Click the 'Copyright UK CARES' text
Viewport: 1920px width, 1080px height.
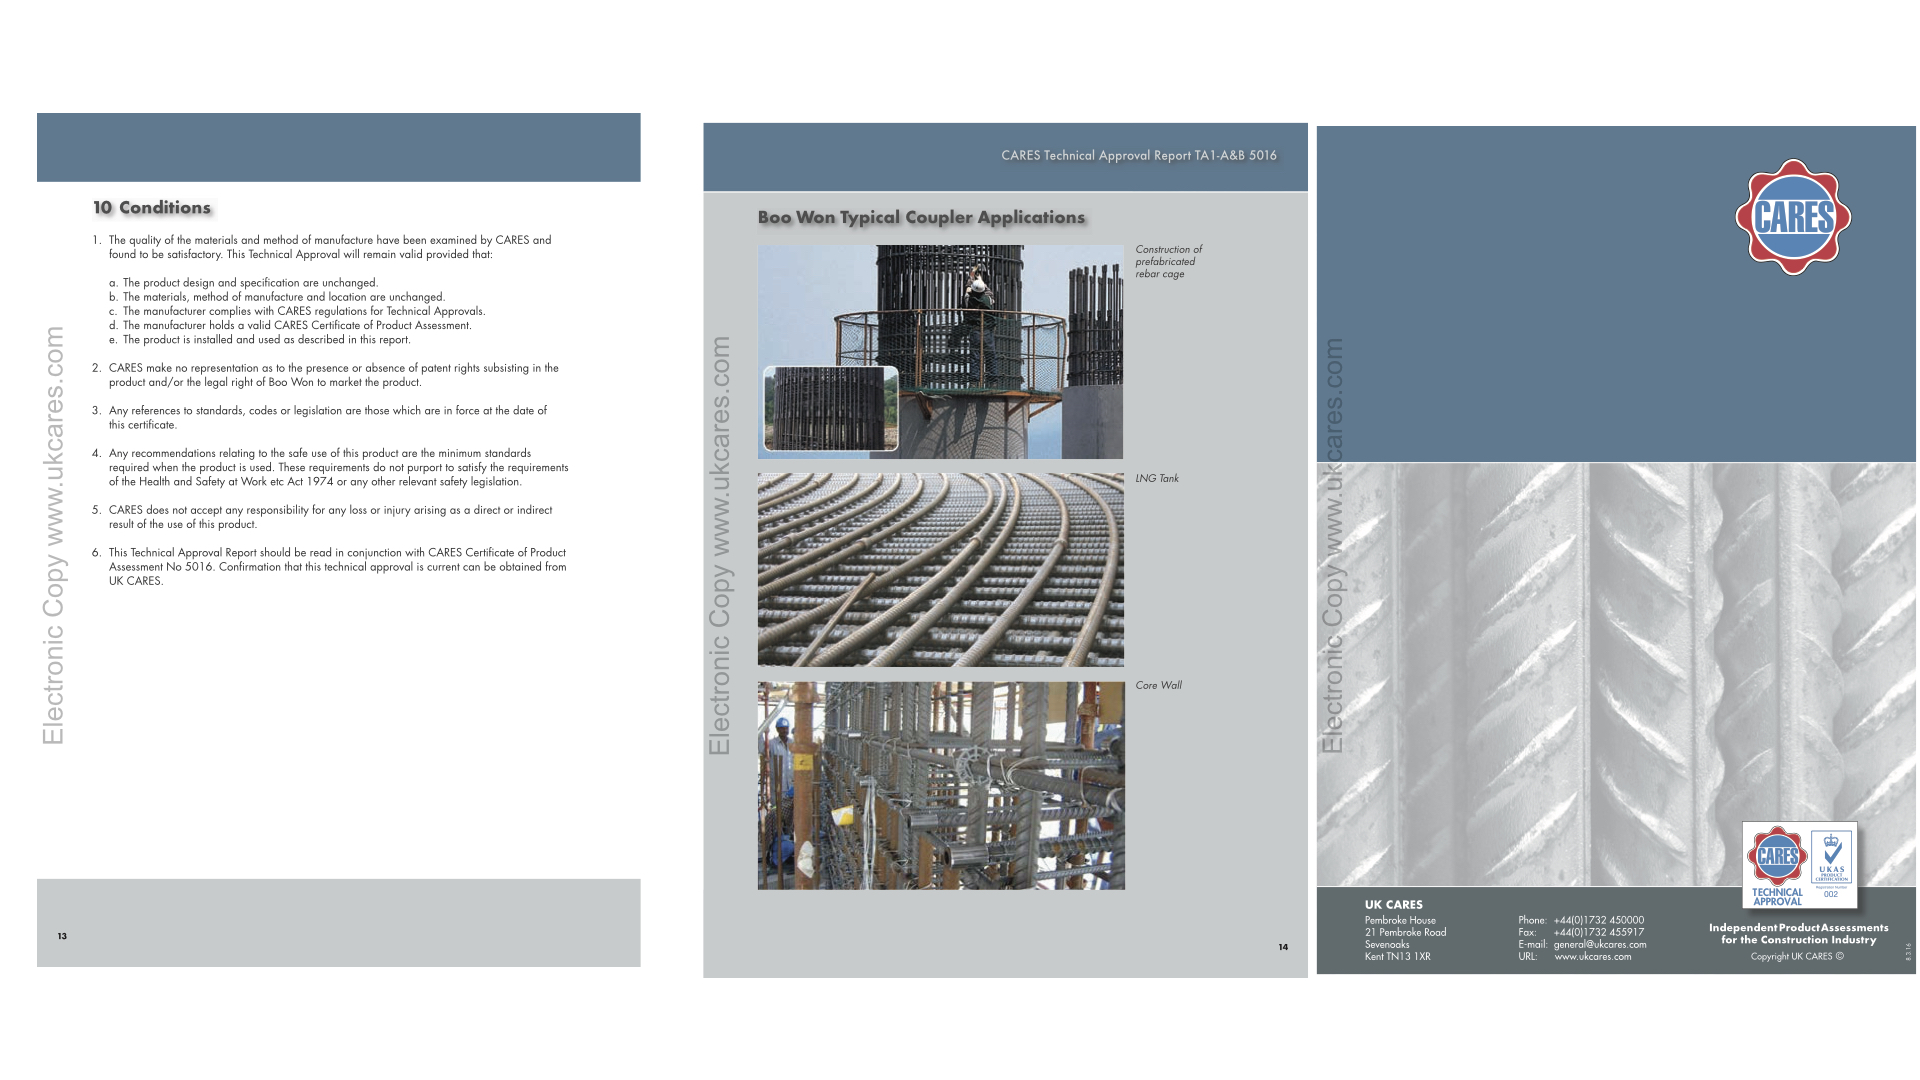1796,957
